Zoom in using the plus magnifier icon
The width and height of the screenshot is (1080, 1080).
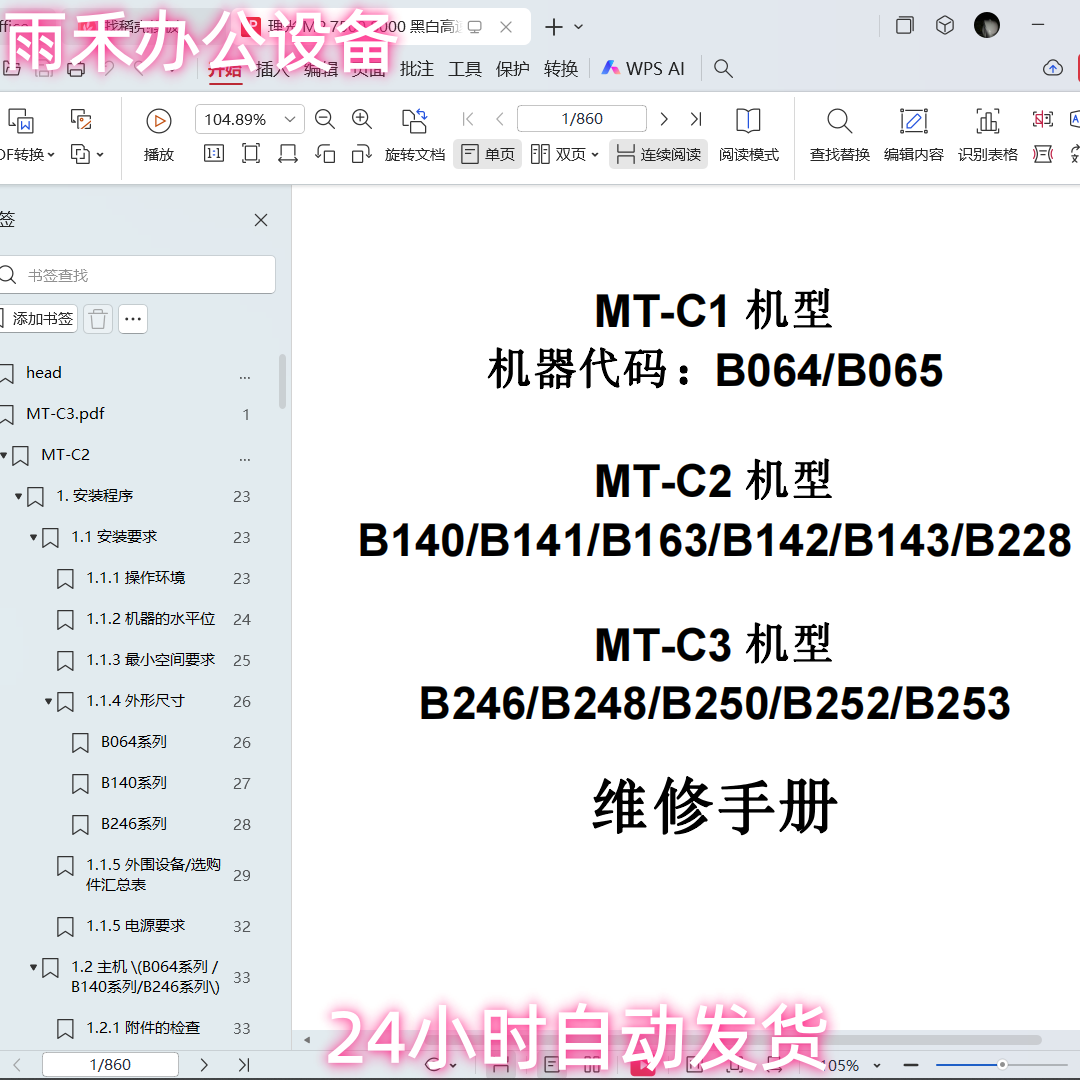tap(362, 119)
